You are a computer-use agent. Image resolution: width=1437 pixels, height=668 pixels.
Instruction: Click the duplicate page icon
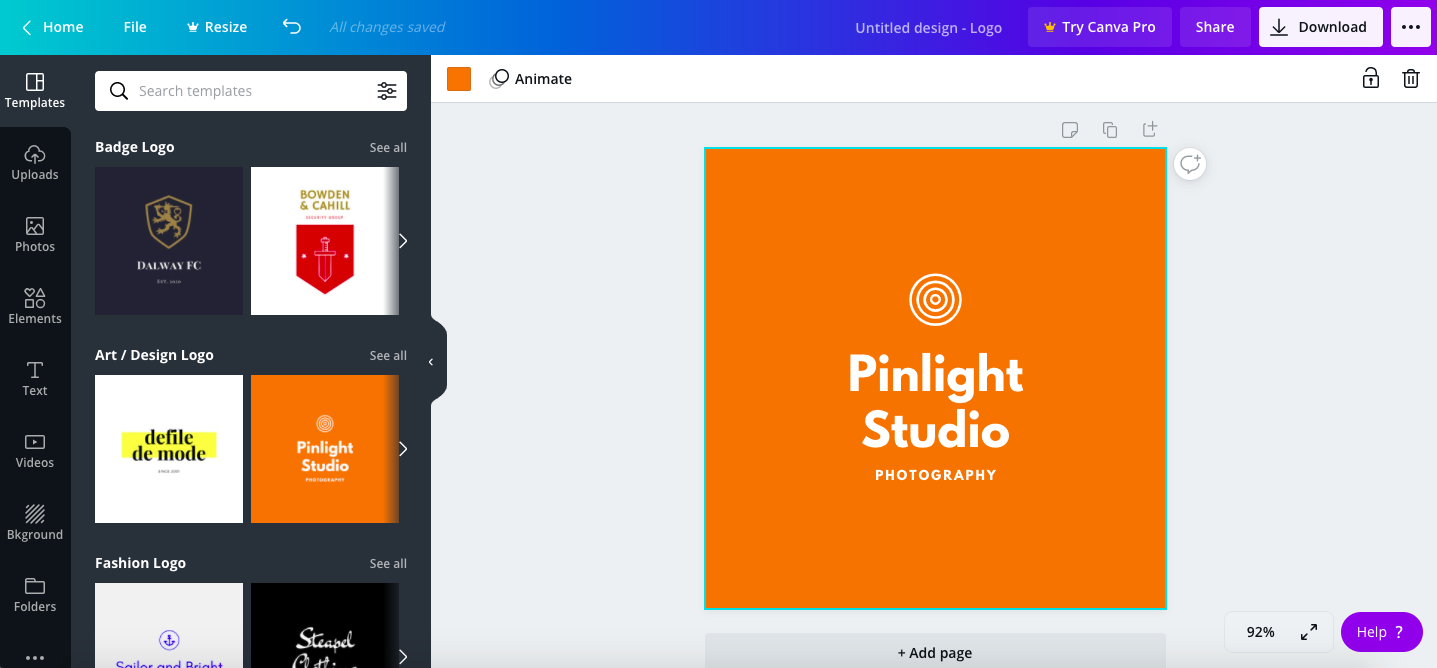1109,129
